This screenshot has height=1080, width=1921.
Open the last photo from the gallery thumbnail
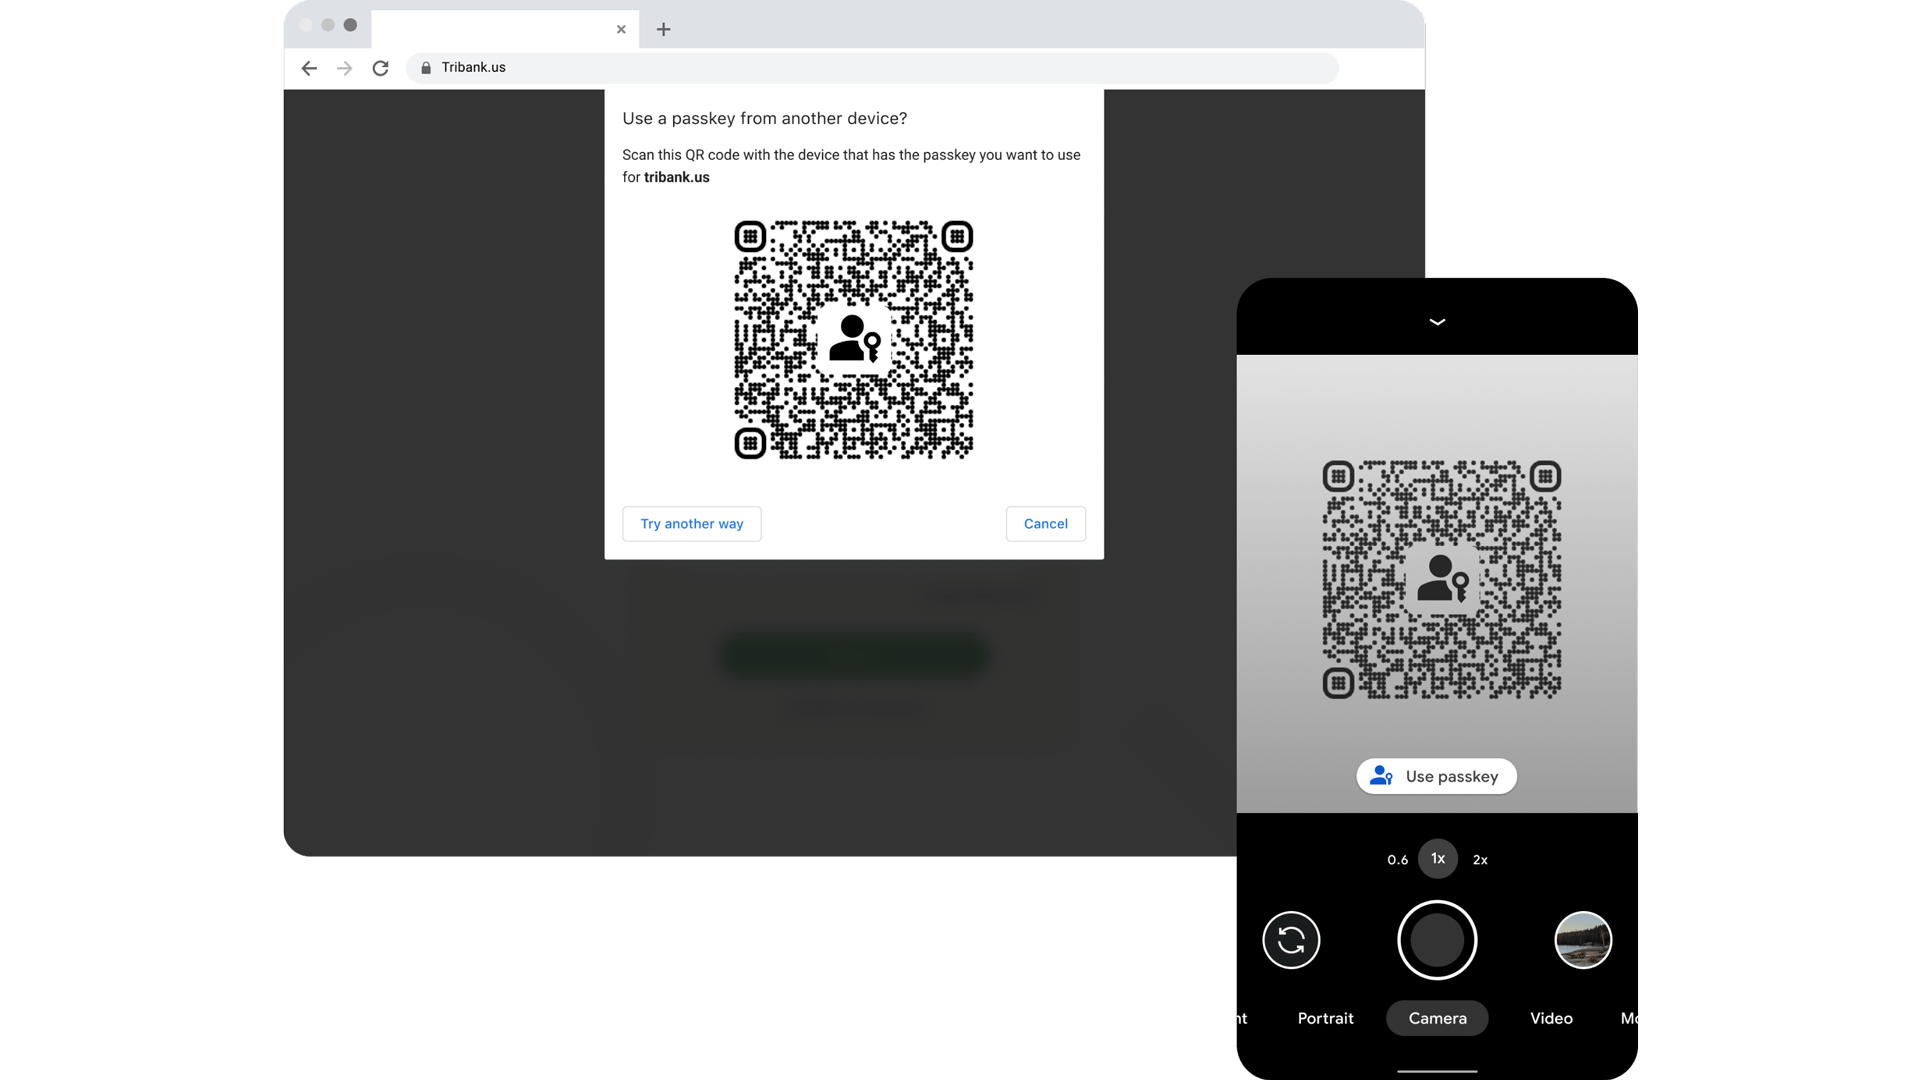point(1583,940)
